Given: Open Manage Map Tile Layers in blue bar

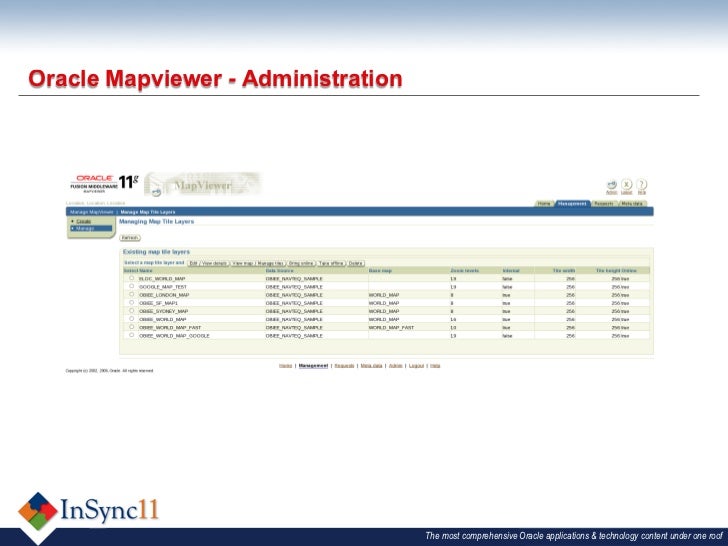Looking at the screenshot, I should (148, 212).
